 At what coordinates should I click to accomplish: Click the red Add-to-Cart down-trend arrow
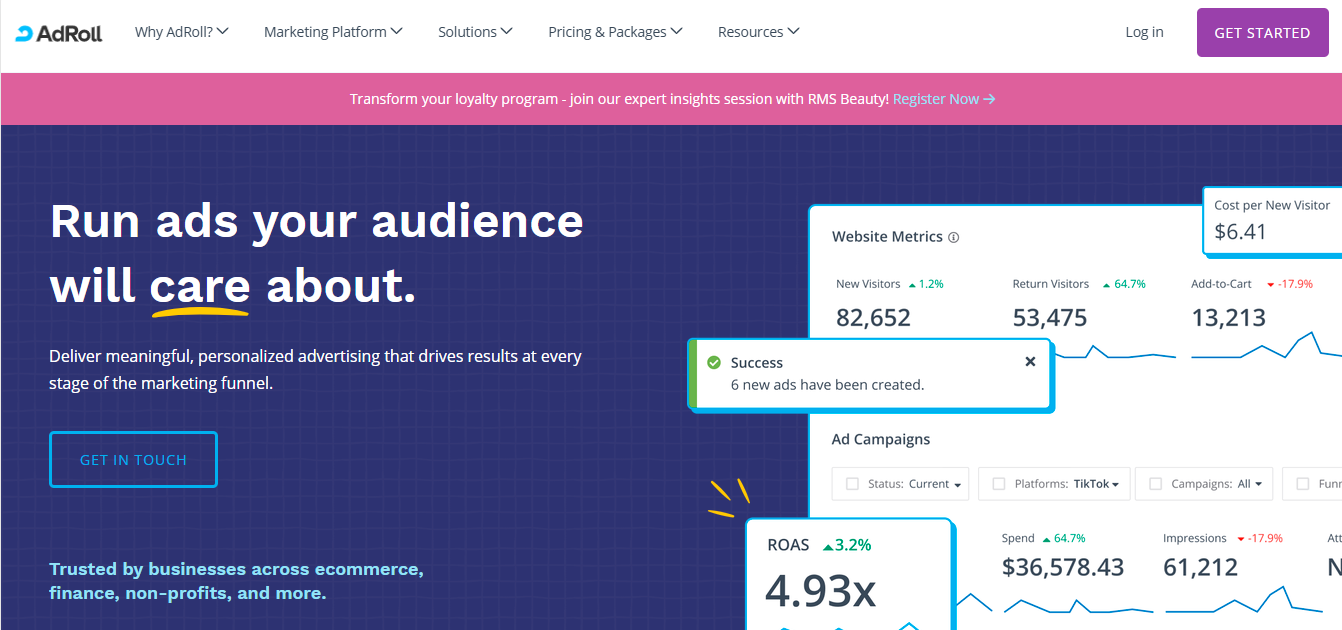point(1270,285)
